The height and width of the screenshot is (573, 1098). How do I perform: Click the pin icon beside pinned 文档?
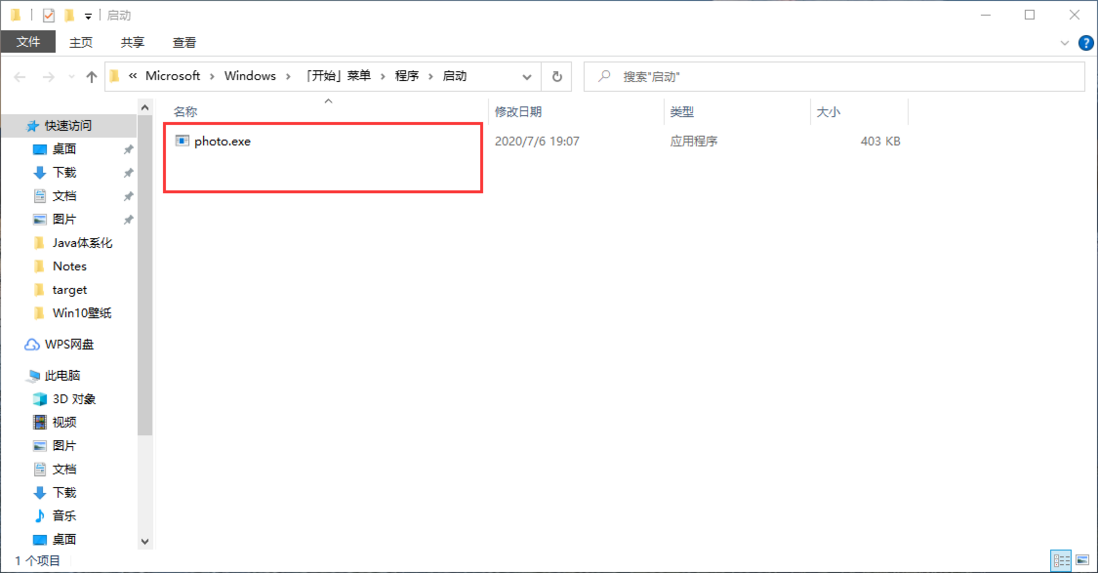tap(128, 196)
